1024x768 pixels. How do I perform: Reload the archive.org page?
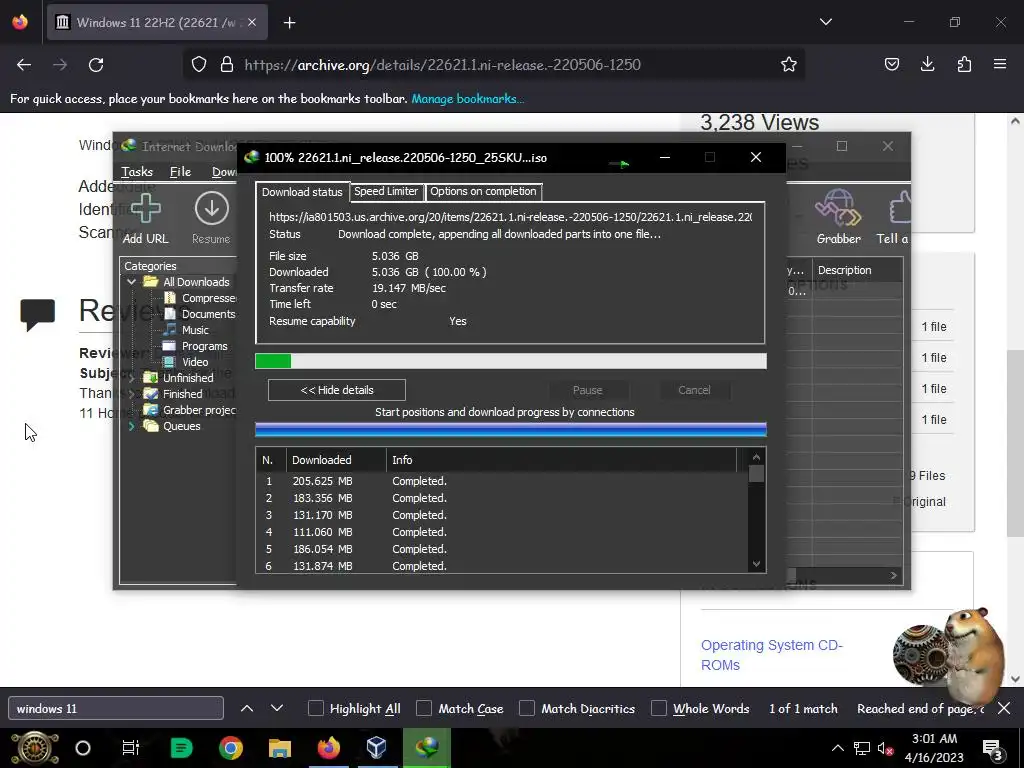click(96, 65)
